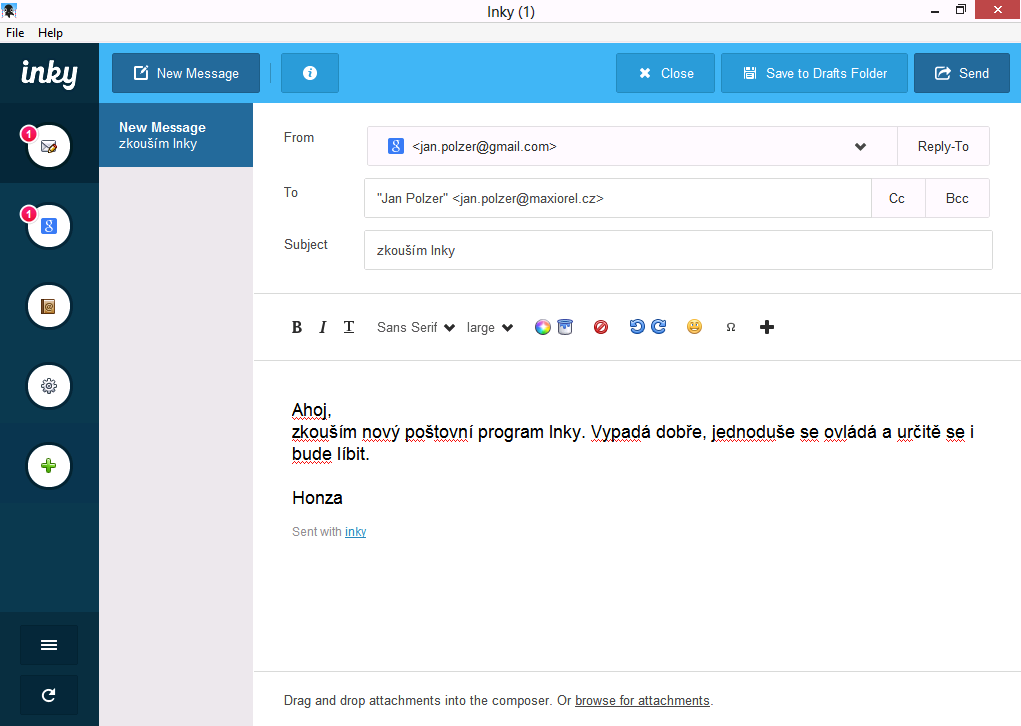This screenshot has width=1021, height=726.
Task: Redo the last edit
Action: [659, 327]
